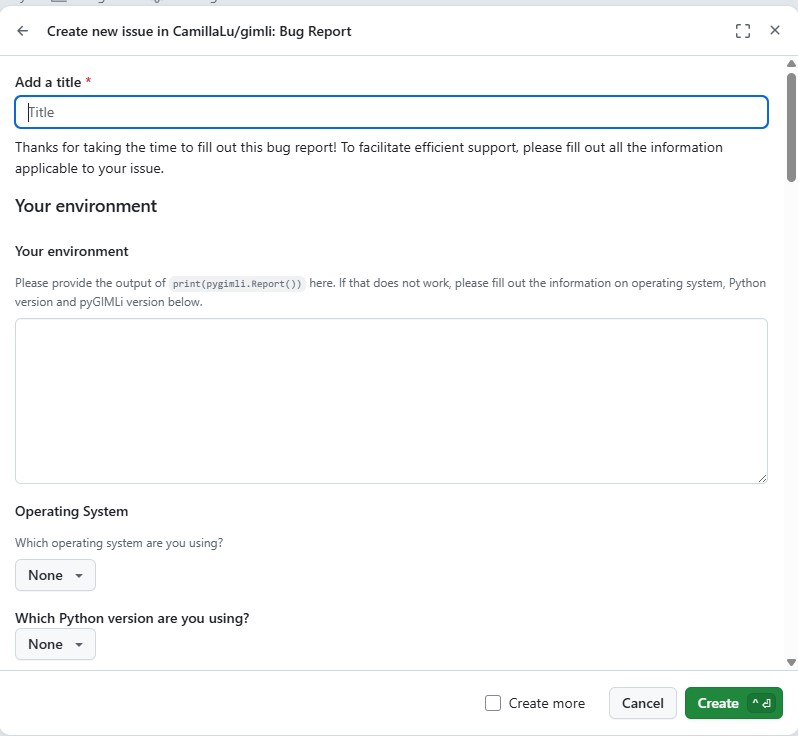This screenshot has height=736, width=798.
Task: Close the Create new issue dialog
Action: click(775, 31)
